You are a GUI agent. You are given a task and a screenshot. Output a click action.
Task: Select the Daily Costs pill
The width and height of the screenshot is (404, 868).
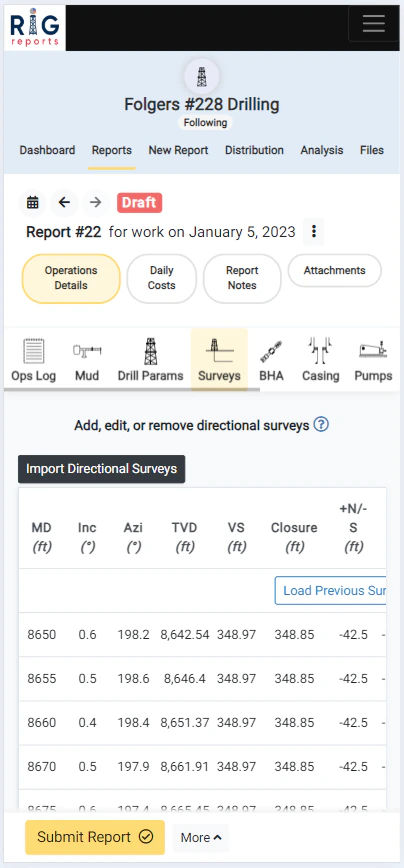[x=162, y=278]
